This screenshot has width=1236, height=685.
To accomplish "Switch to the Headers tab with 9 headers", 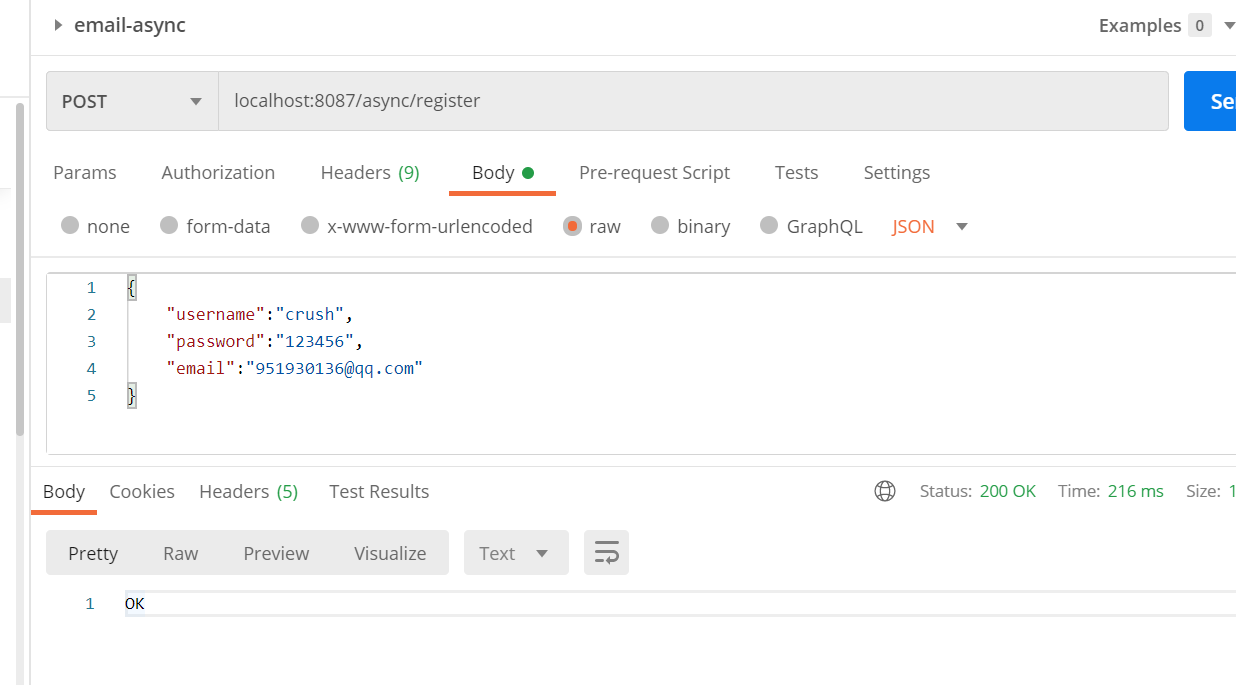I will [x=369, y=172].
